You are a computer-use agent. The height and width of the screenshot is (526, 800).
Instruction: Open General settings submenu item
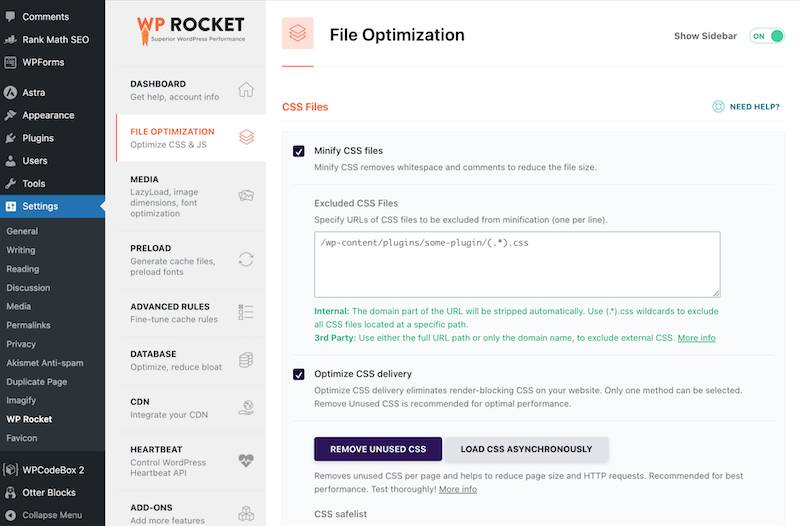pos(22,231)
